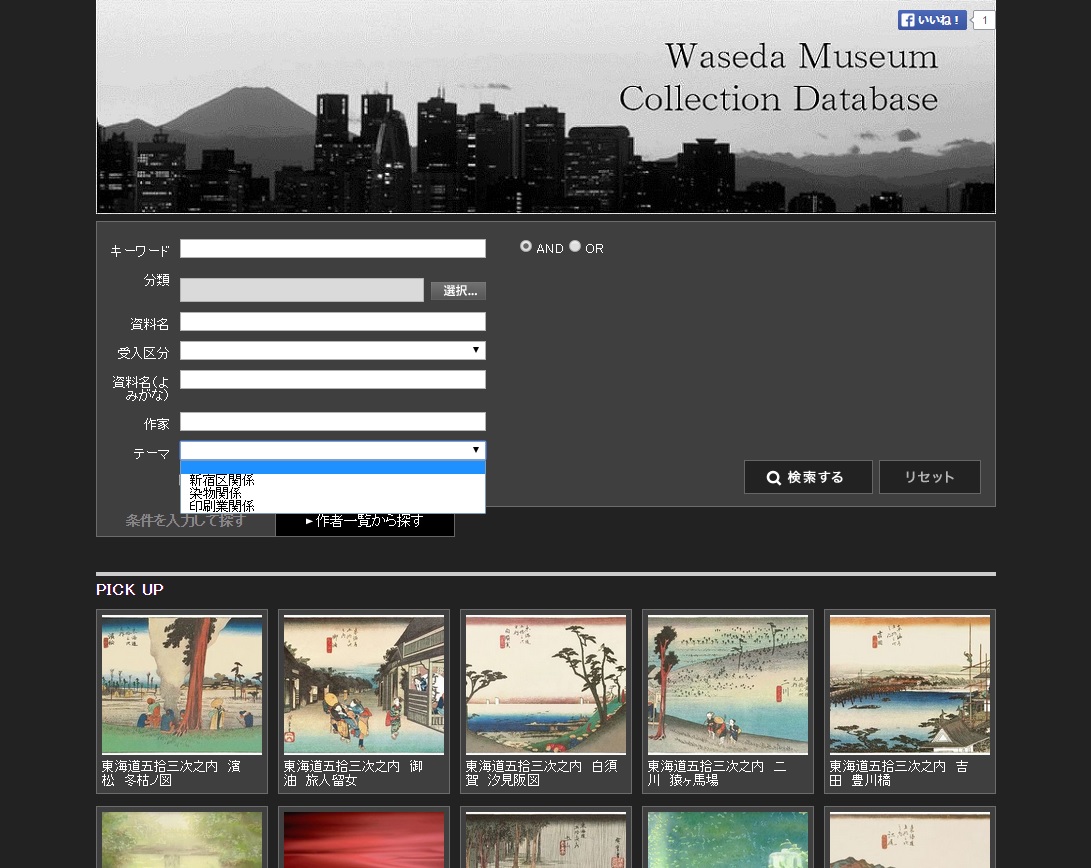Focus the 資料名(よみがな) reading input field
This screenshot has width=1091, height=868.
(333, 380)
